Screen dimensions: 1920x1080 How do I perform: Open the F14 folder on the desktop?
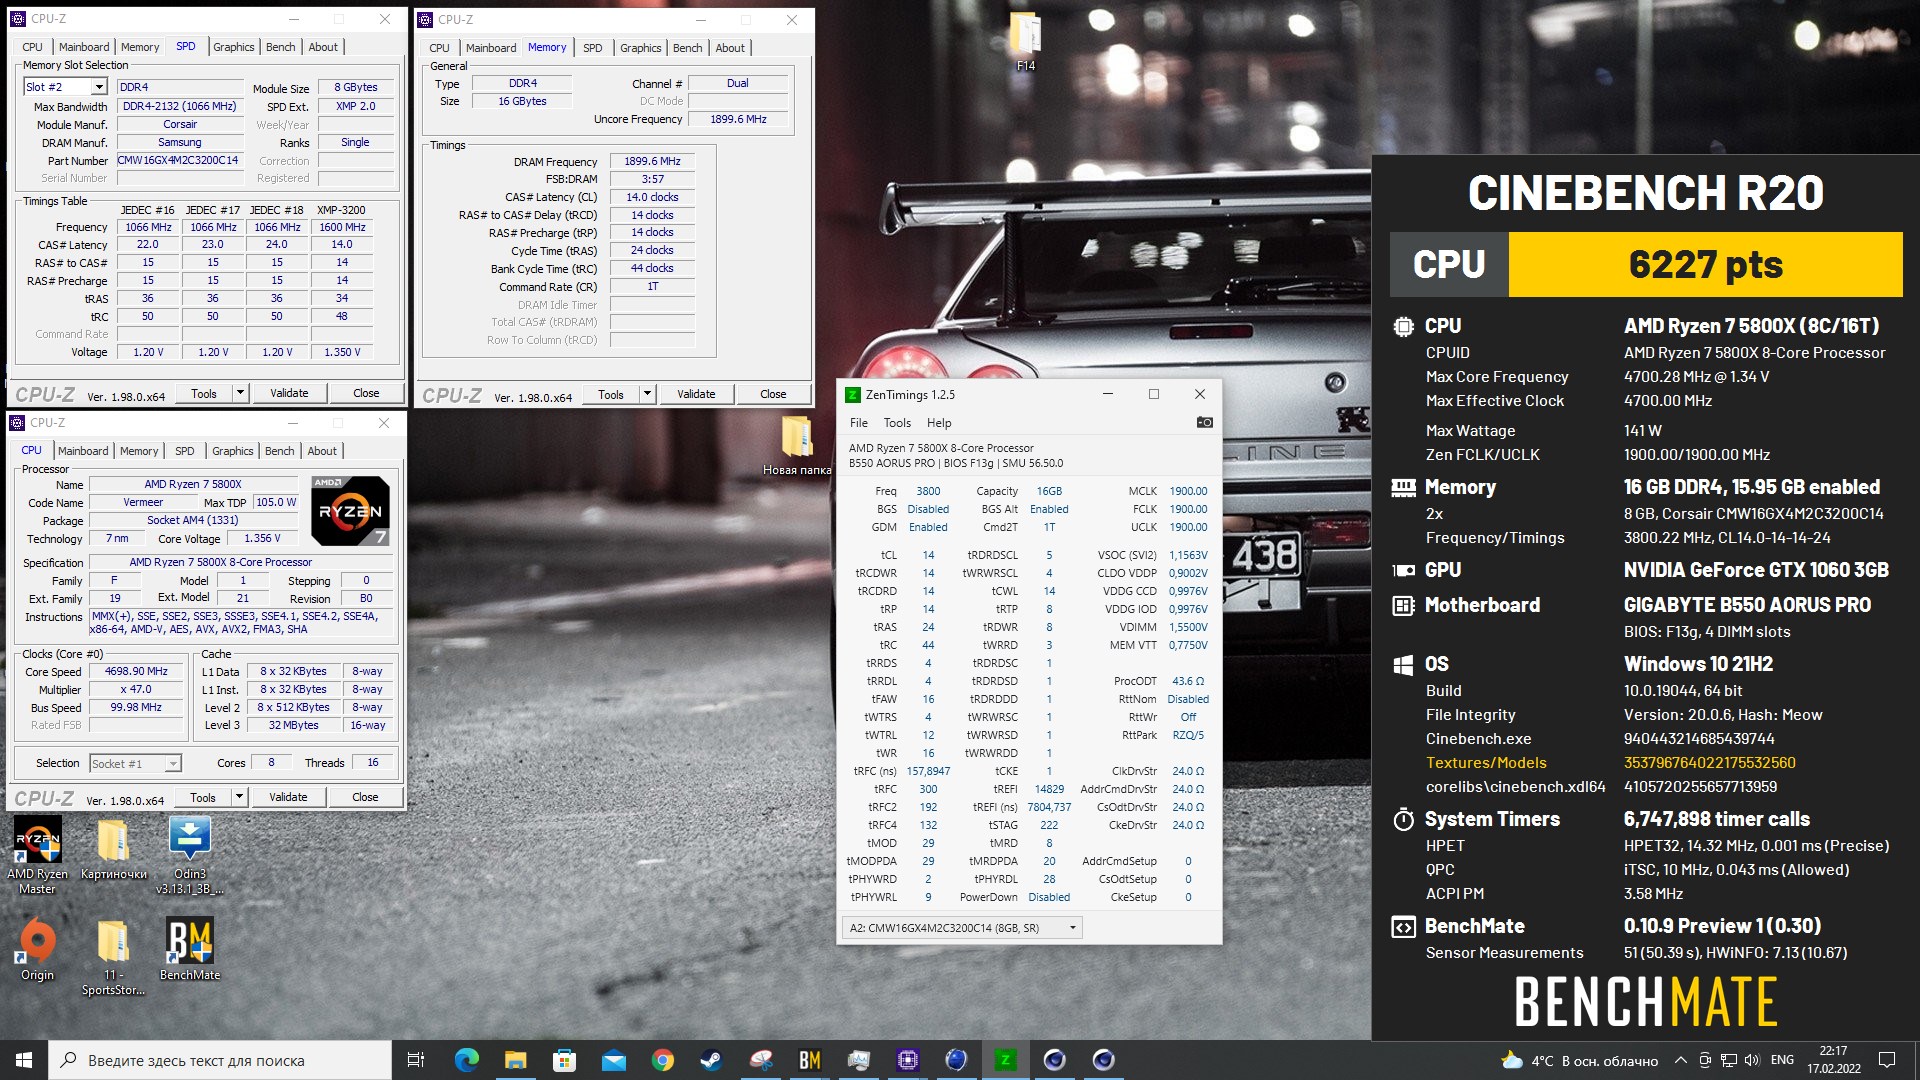[x=1026, y=42]
